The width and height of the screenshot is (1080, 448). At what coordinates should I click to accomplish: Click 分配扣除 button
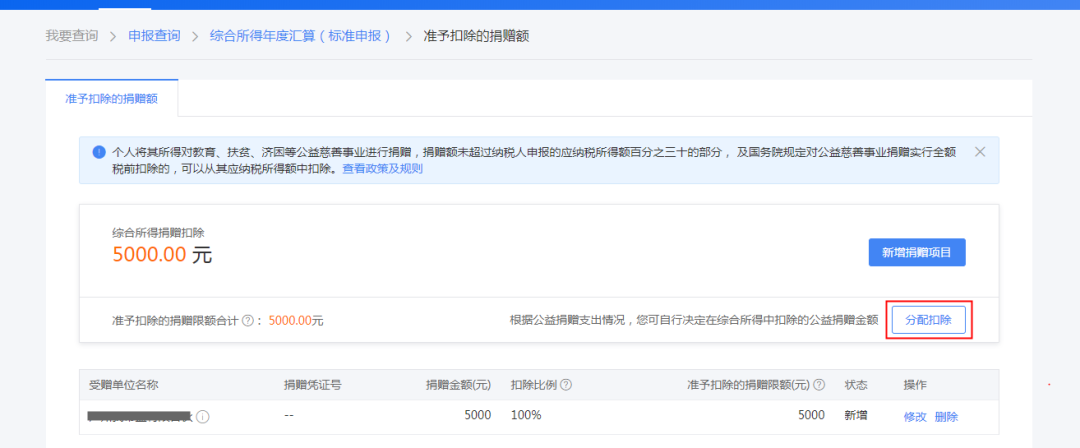(x=928, y=320)
